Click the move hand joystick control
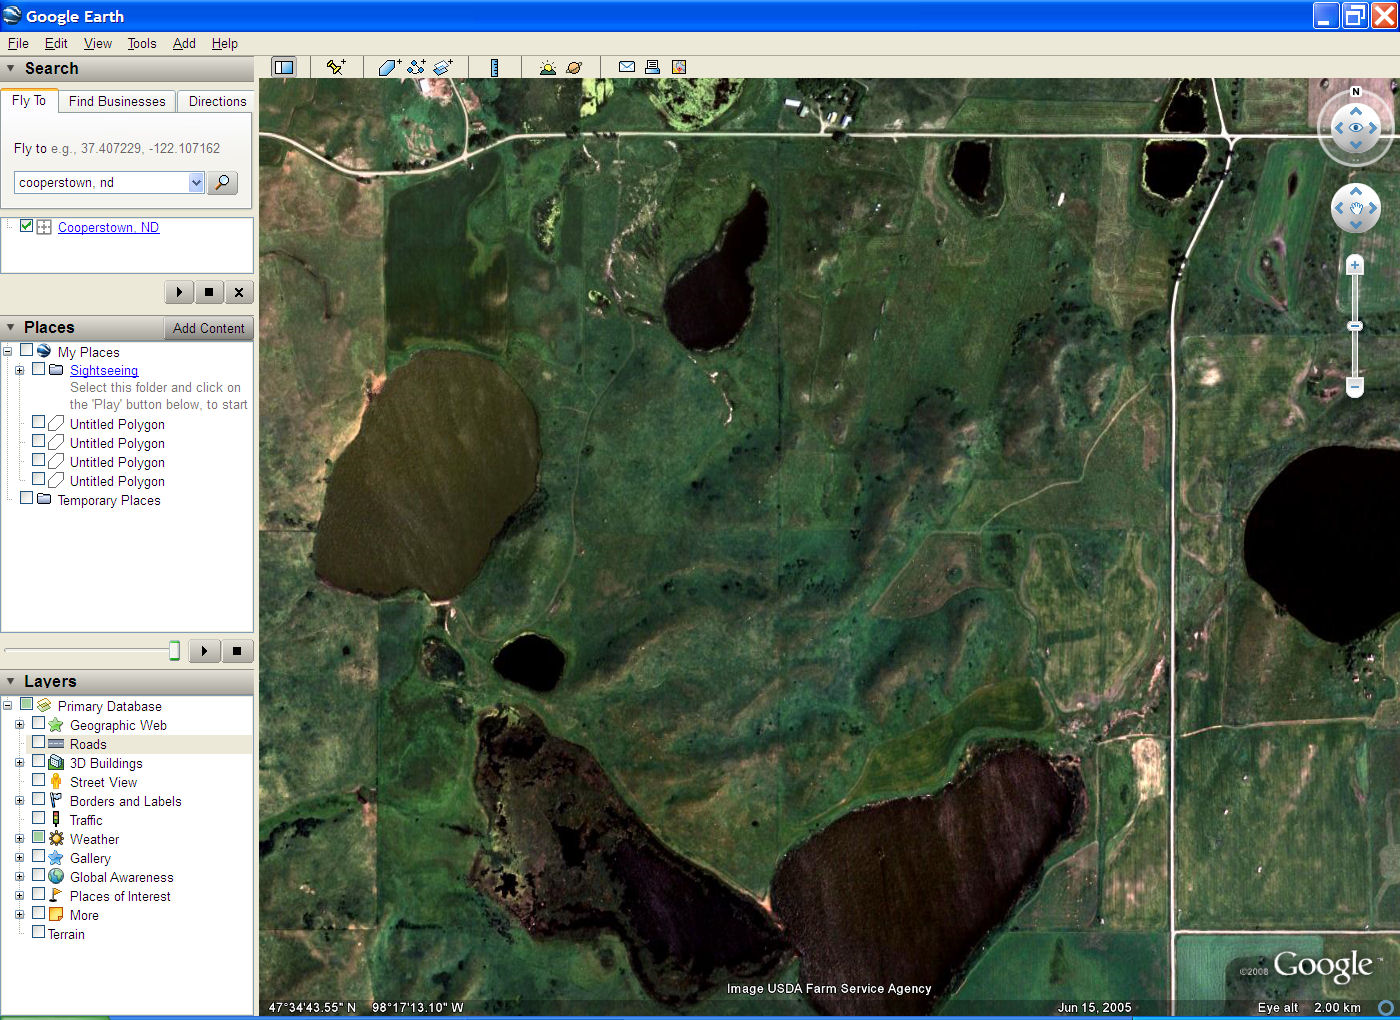Viewport: 1400px width, 1020px height. pyautogui.click(x=1356, y=208)
